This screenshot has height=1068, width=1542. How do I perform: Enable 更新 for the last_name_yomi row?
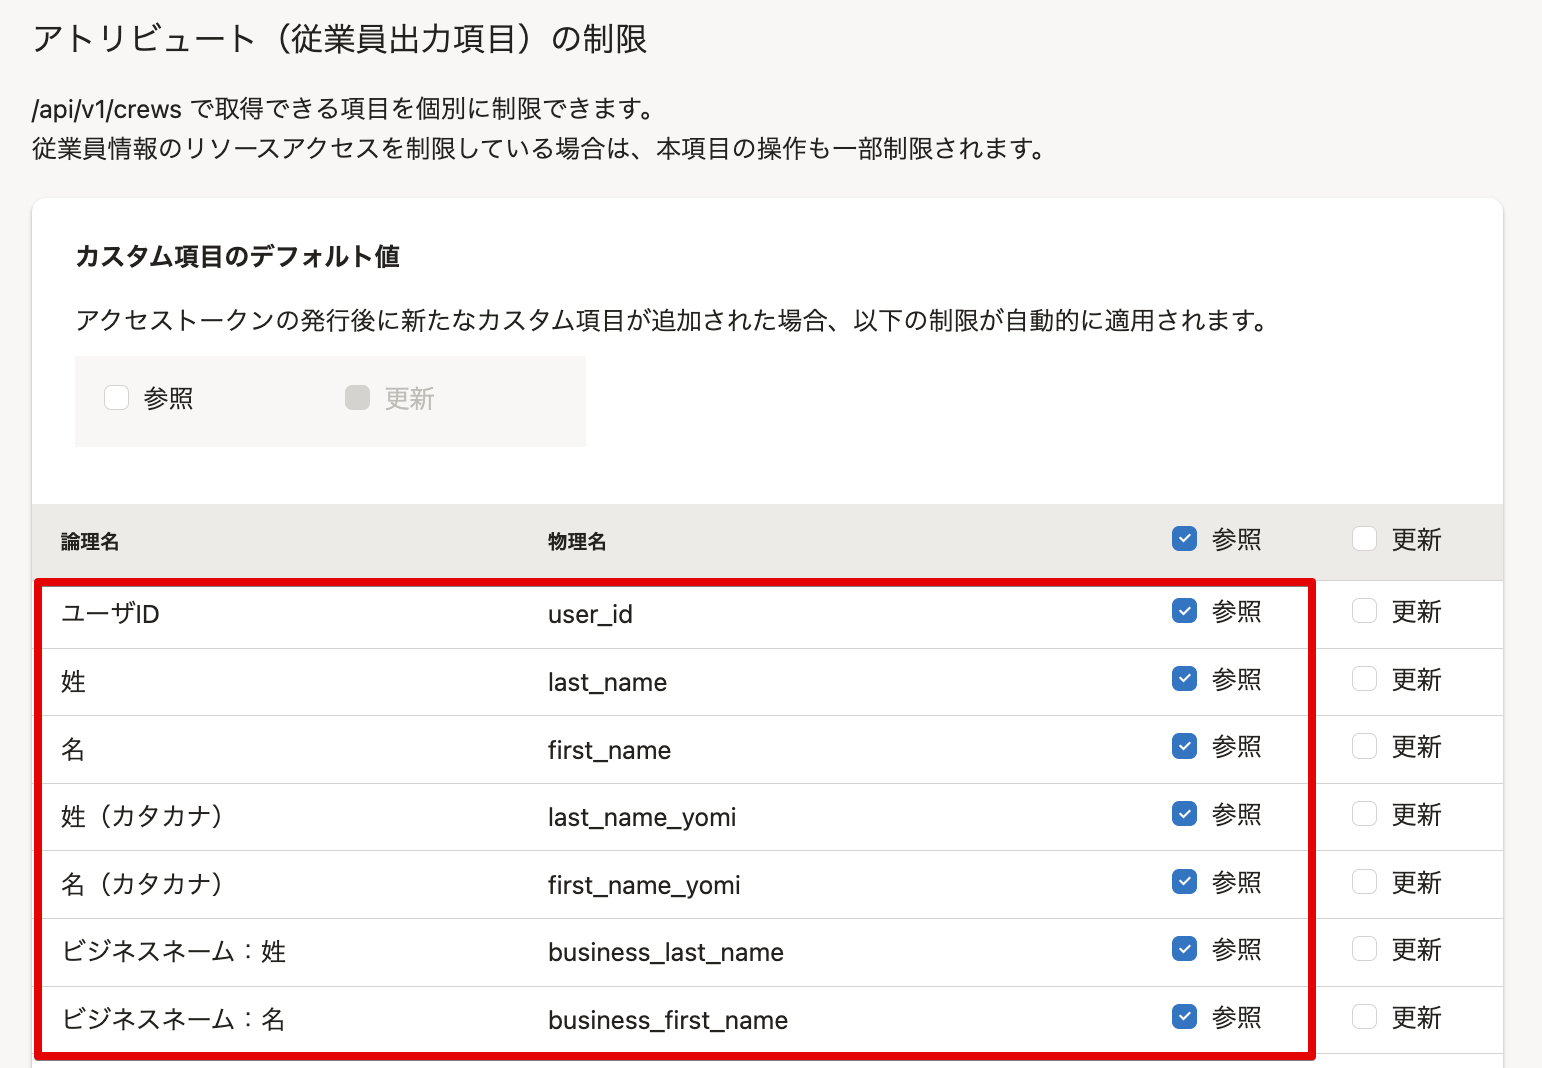coord(1364,814)
